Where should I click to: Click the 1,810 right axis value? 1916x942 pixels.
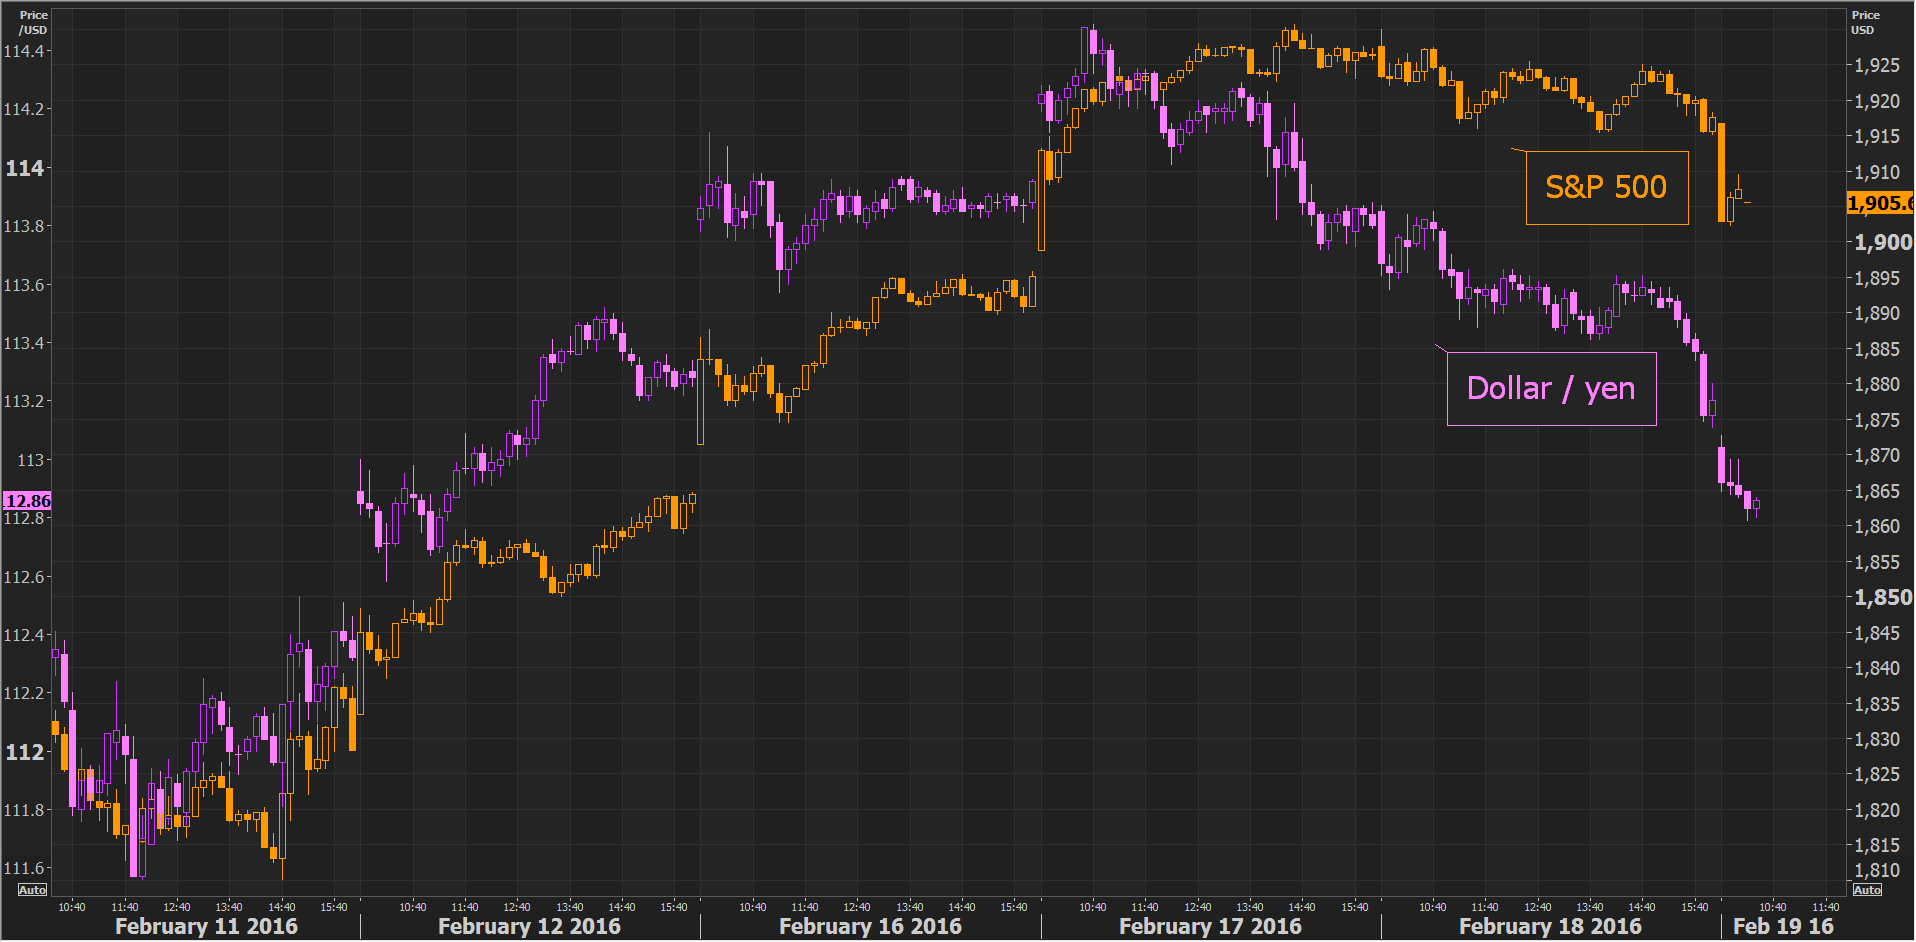[1877, 870]
